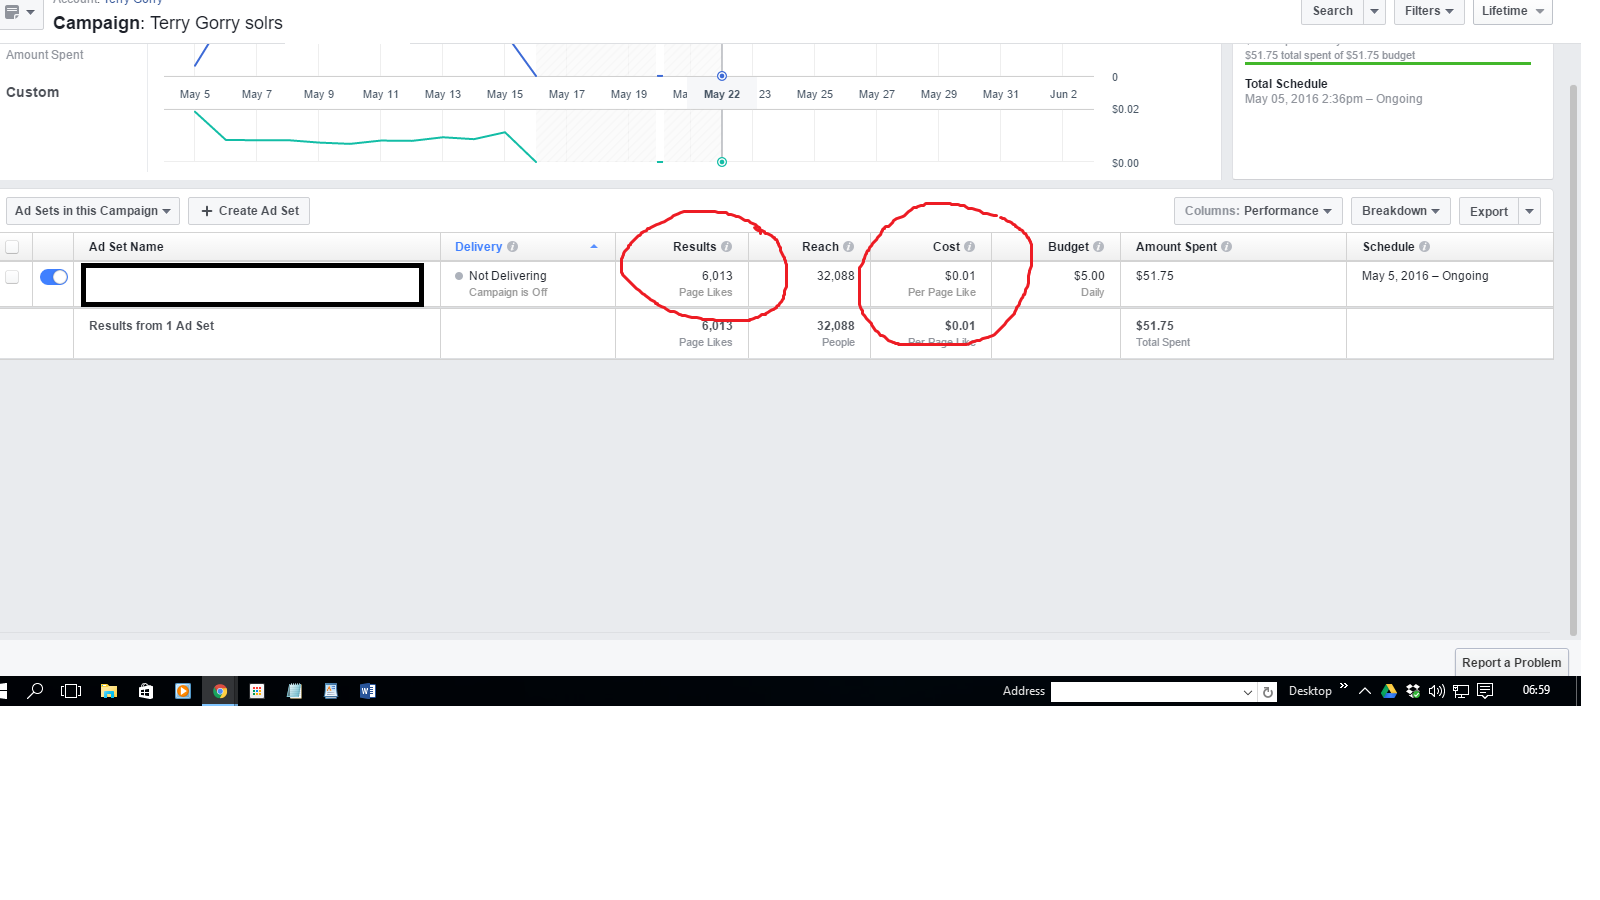Open the colorful grid apps taskbar icon

[x=257, y=690]
